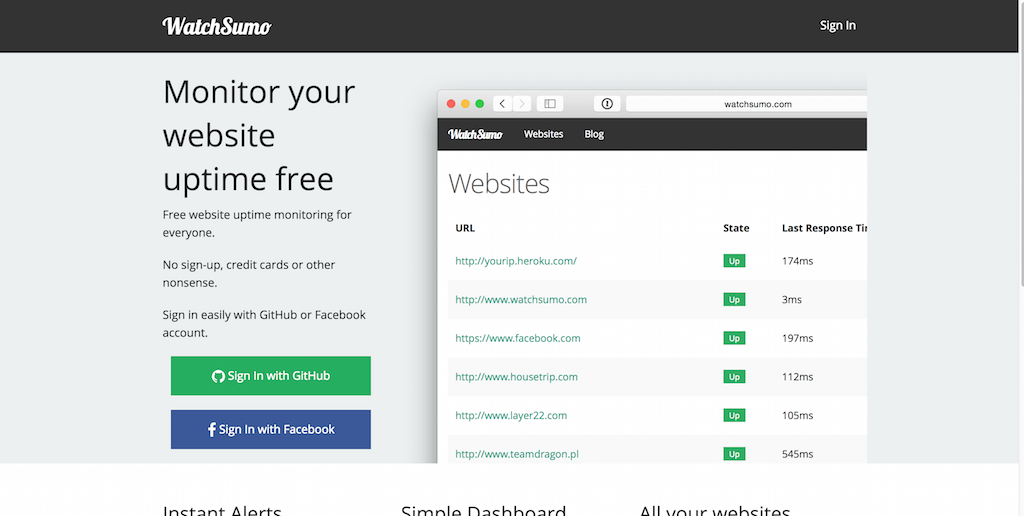This screenshot has height=516, width=1024.
Task: Click the 174ms response time value
Action: pos(797,261)
